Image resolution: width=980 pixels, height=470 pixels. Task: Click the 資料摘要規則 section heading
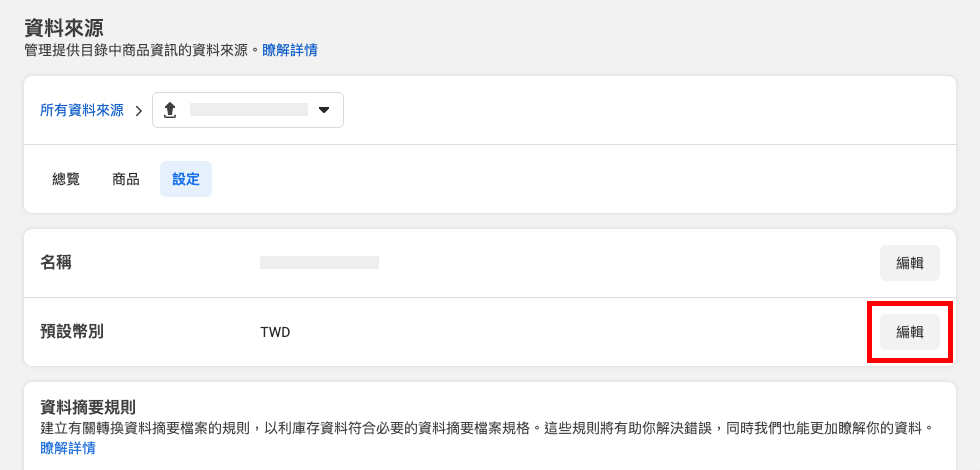point(88,408)
